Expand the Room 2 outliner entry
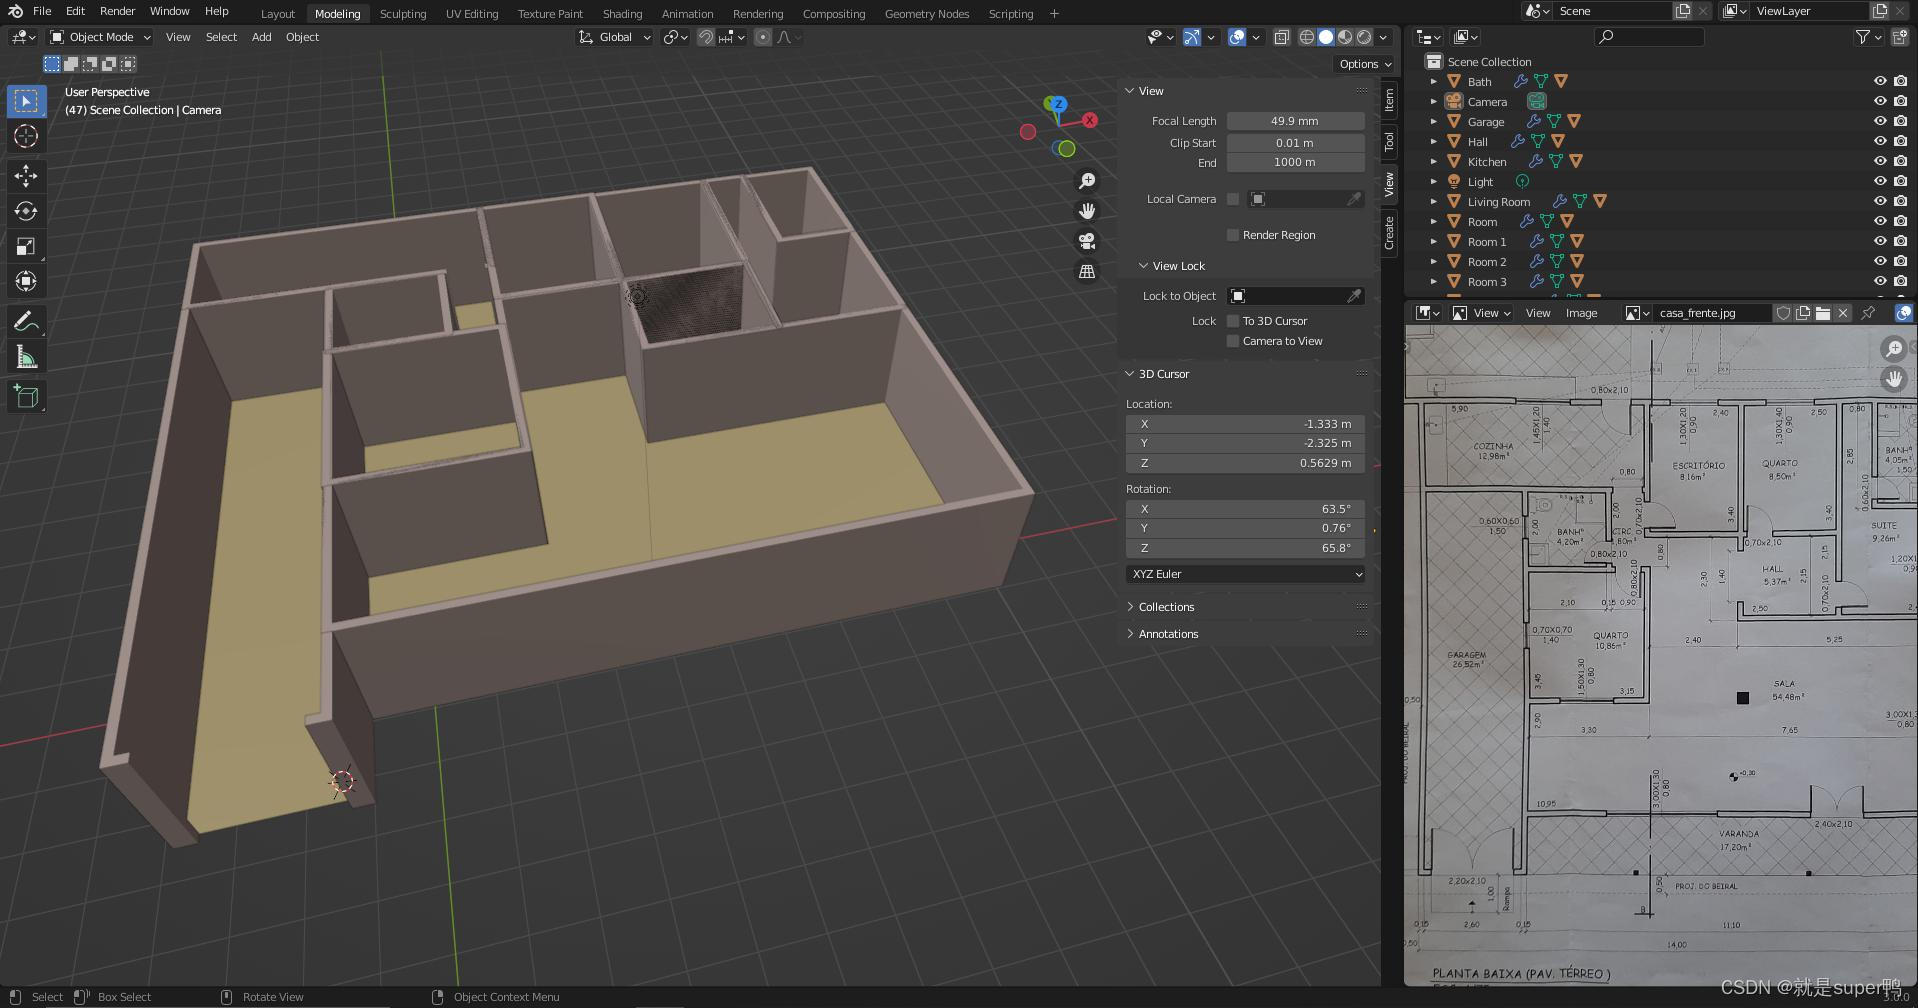Screen dimensions: 1918x1008 pos(1433,261)
